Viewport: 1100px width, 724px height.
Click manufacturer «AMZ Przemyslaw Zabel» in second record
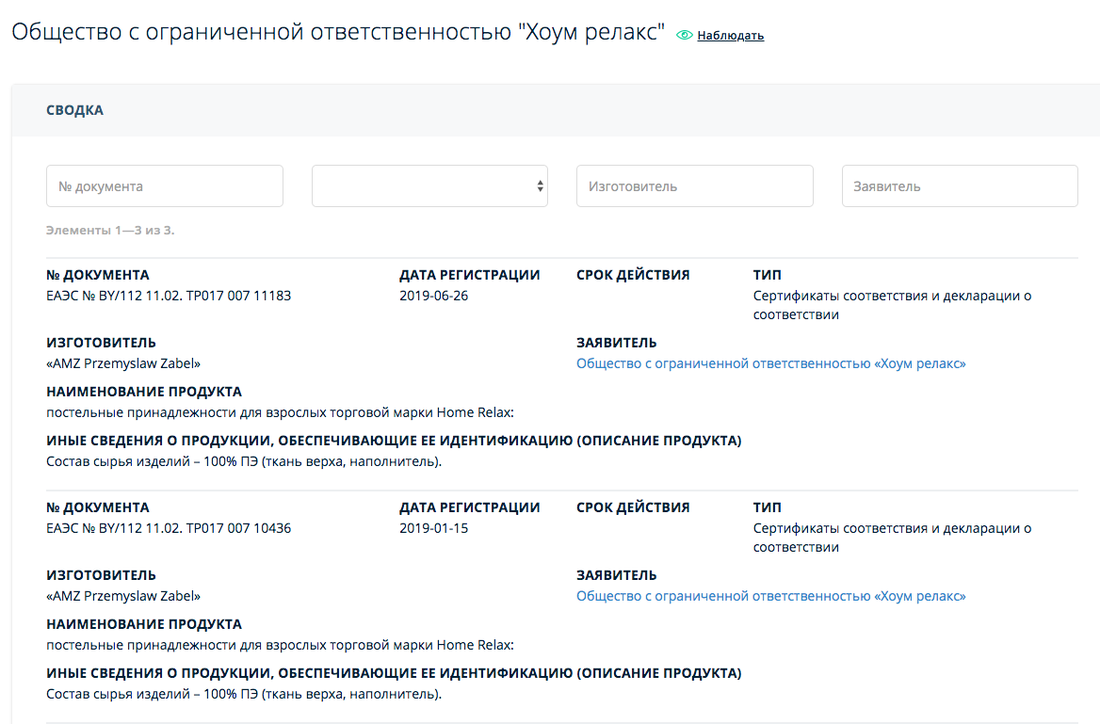pos(123,596)
